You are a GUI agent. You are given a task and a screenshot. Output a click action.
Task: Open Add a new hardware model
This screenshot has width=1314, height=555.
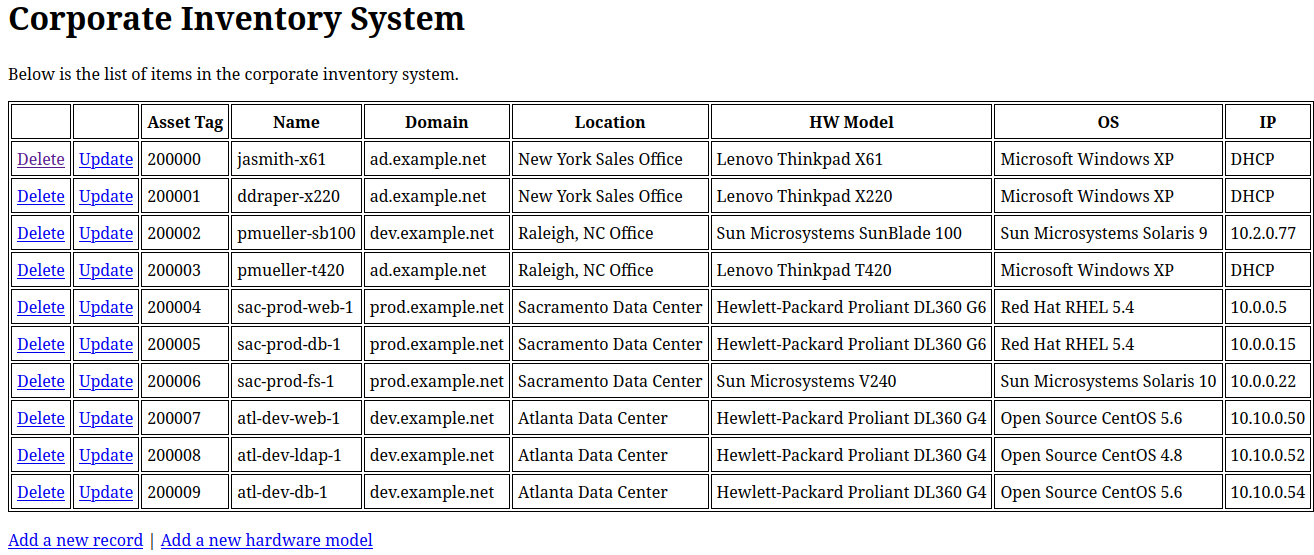267,540
